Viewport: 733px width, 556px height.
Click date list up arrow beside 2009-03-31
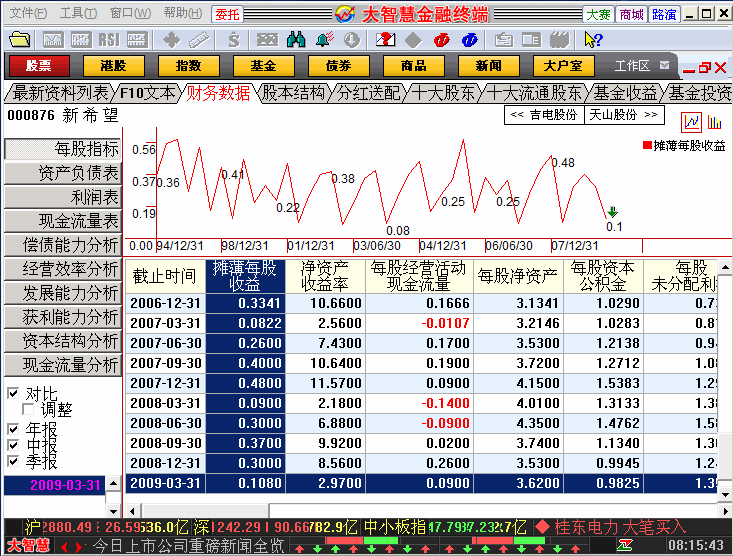click(x=113, y=483)
